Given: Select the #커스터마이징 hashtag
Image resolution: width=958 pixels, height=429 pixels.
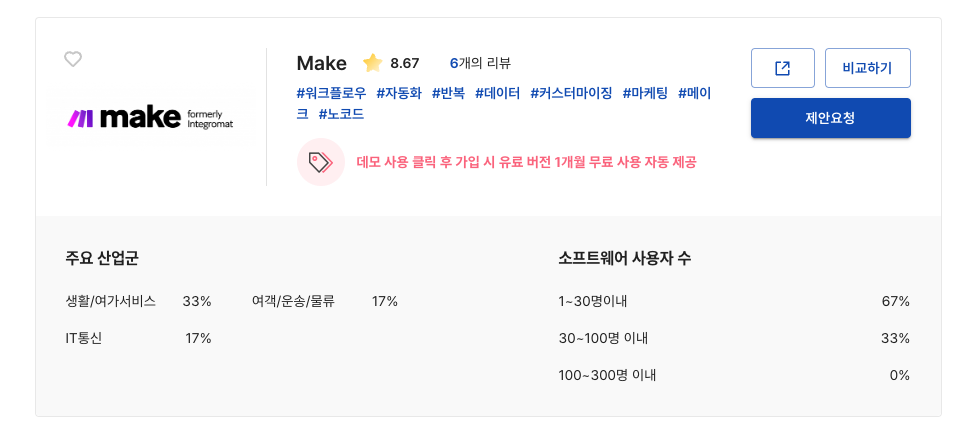Looking at the screenshot, I should tap(571, 93).
